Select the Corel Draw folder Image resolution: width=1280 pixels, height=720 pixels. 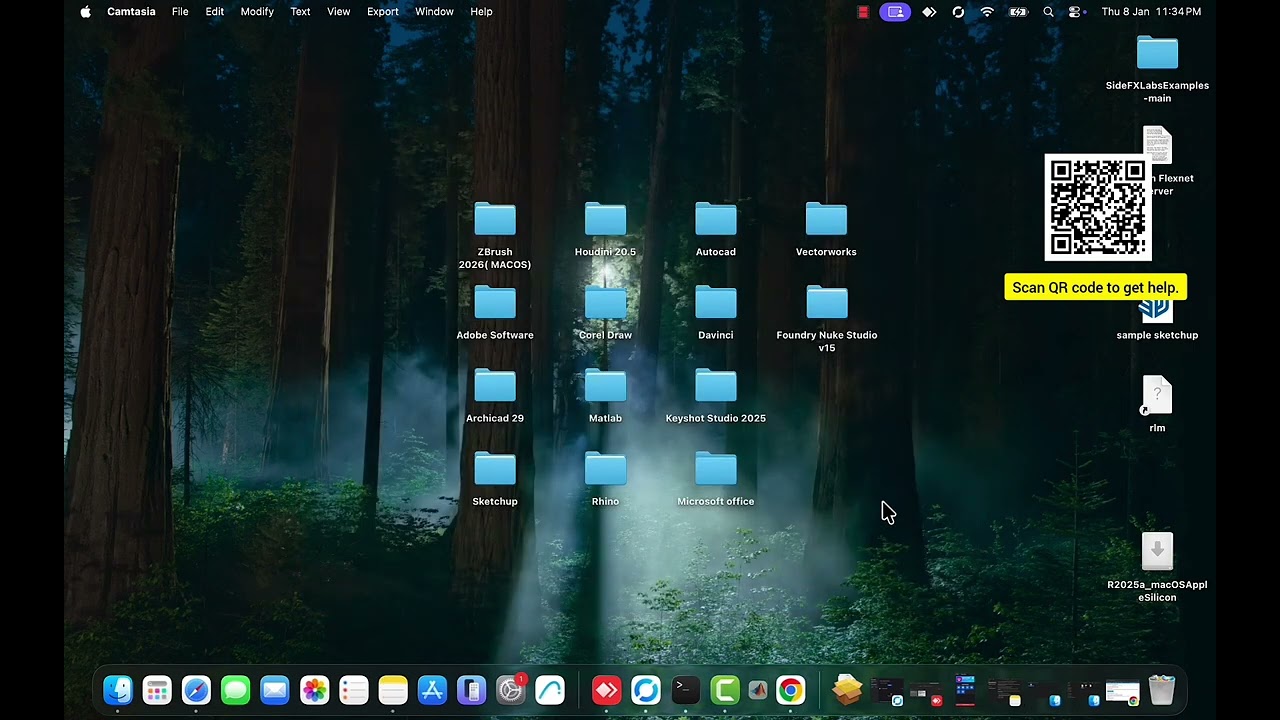(605, 303)
